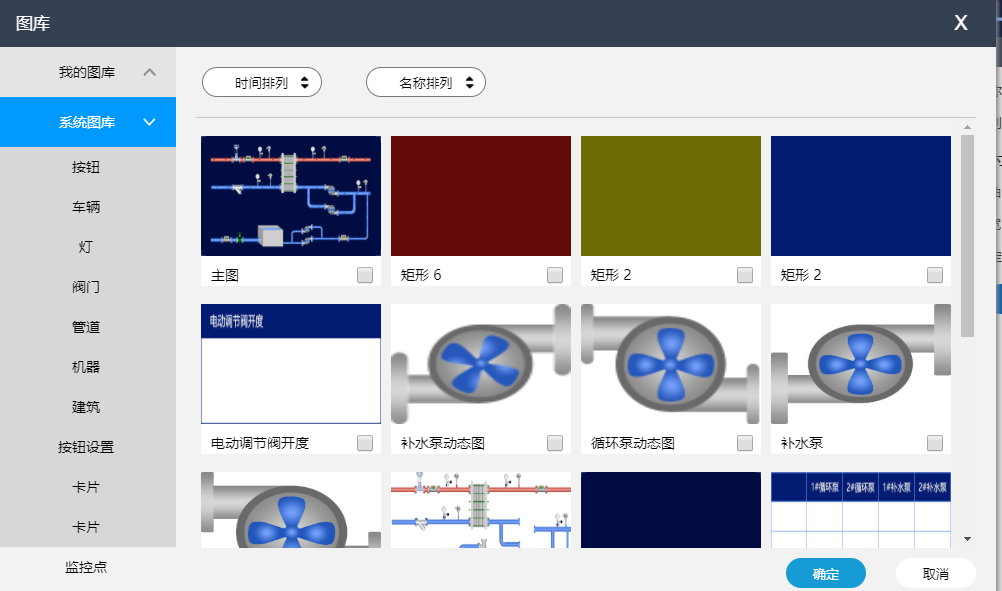This screenshot has height=591, width=1002.
Task: Click the 主图 thumbnail
Action: tap(290, 195)
